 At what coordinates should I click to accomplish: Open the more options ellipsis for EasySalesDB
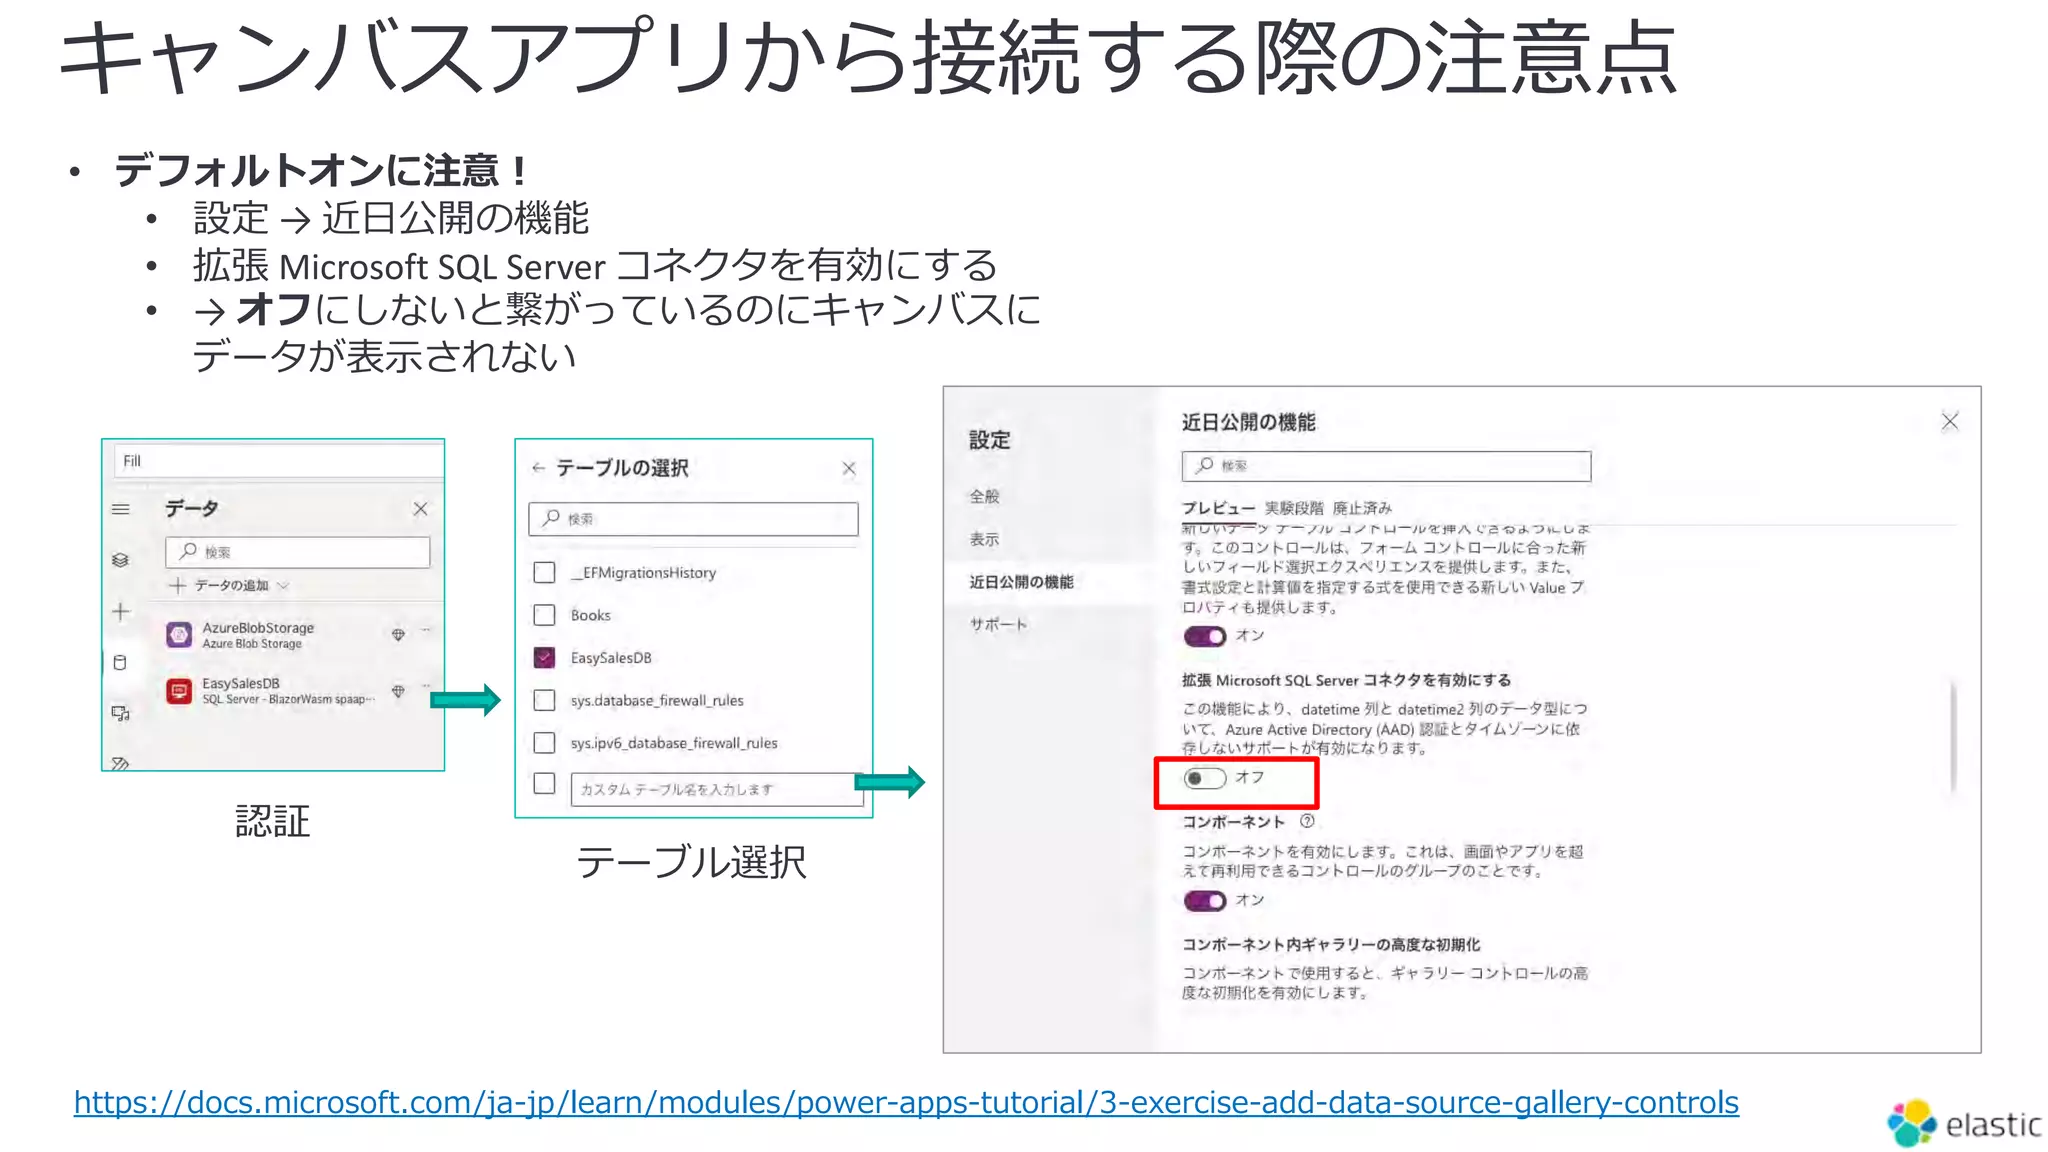tap(426, 686)
